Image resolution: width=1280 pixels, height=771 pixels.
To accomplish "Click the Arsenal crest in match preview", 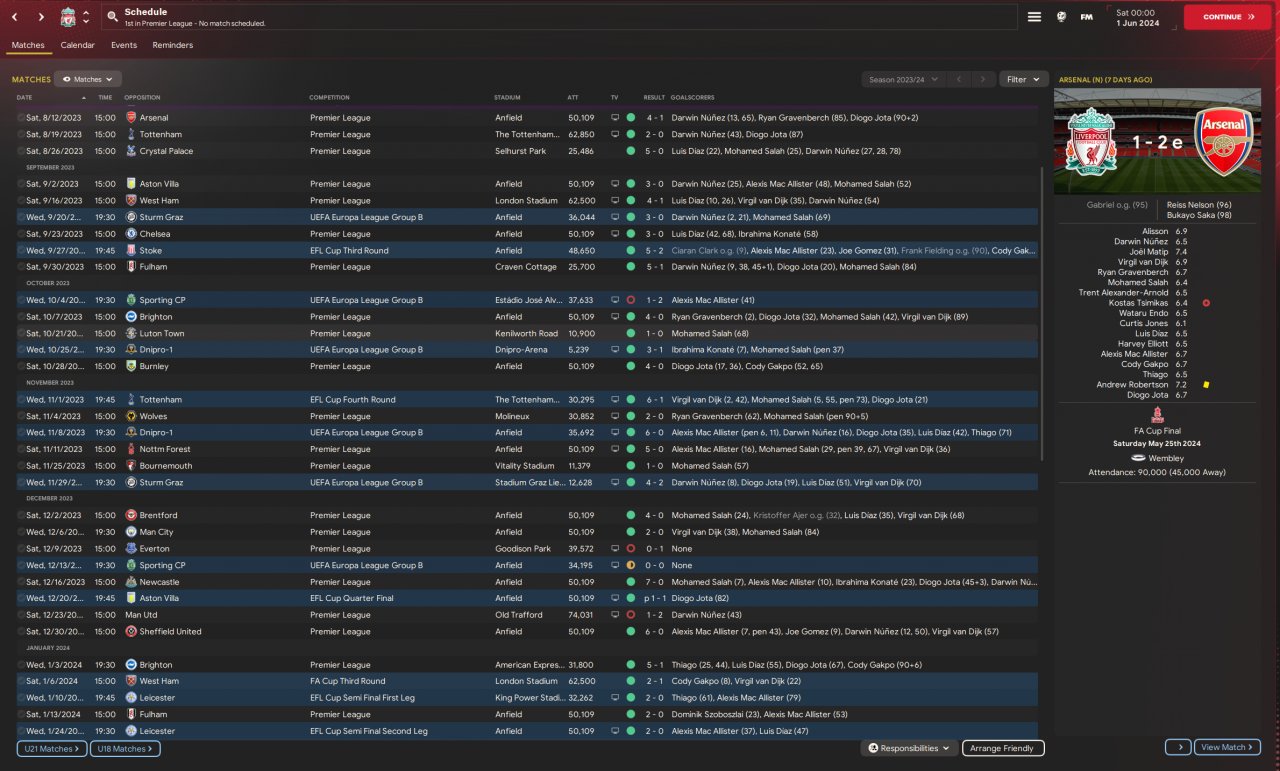I will [1222, 142].
